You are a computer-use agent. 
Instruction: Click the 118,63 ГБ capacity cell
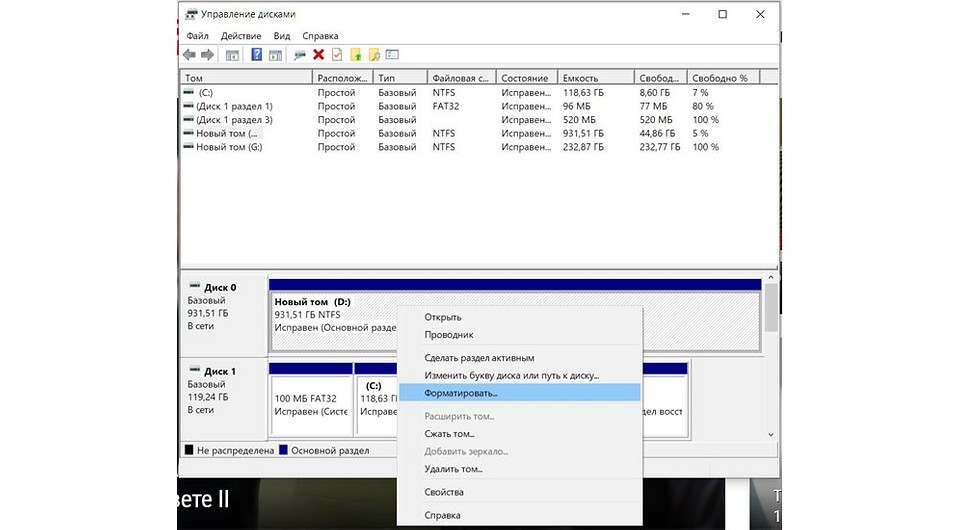coord(583,92)
